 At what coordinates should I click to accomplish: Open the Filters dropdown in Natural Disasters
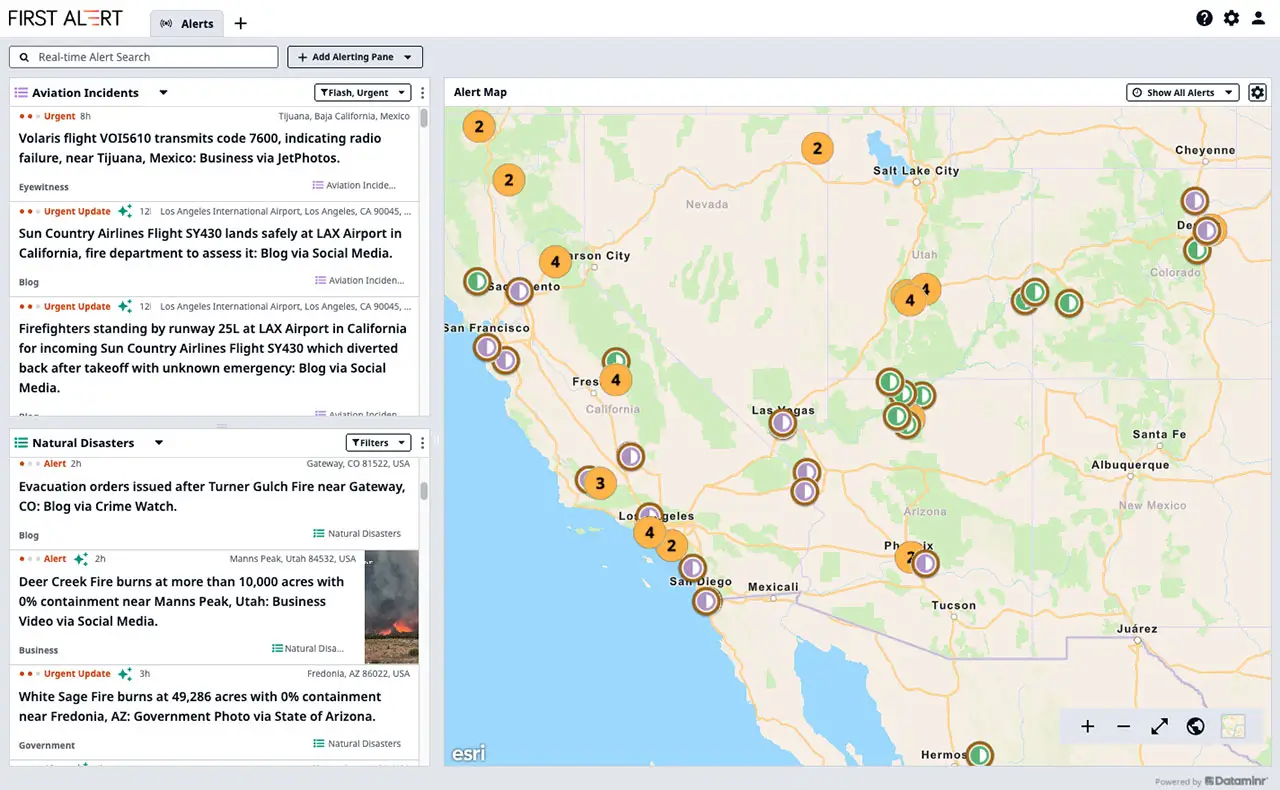pyautogui.click(x=378, y=442)
